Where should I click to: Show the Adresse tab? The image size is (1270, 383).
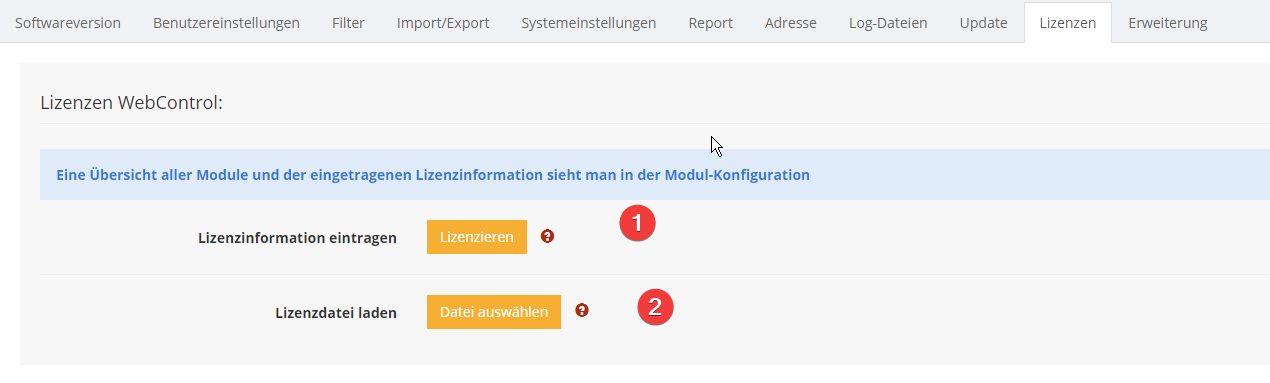790,22
